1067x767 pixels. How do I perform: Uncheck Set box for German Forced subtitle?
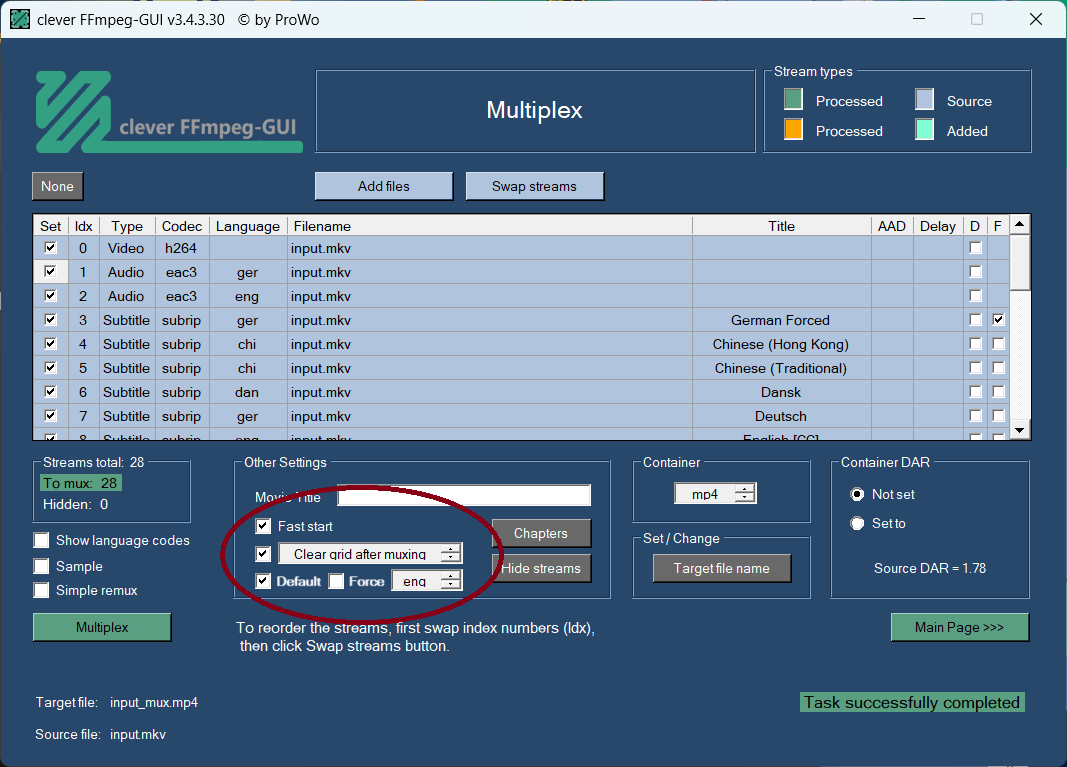point(50,320)
